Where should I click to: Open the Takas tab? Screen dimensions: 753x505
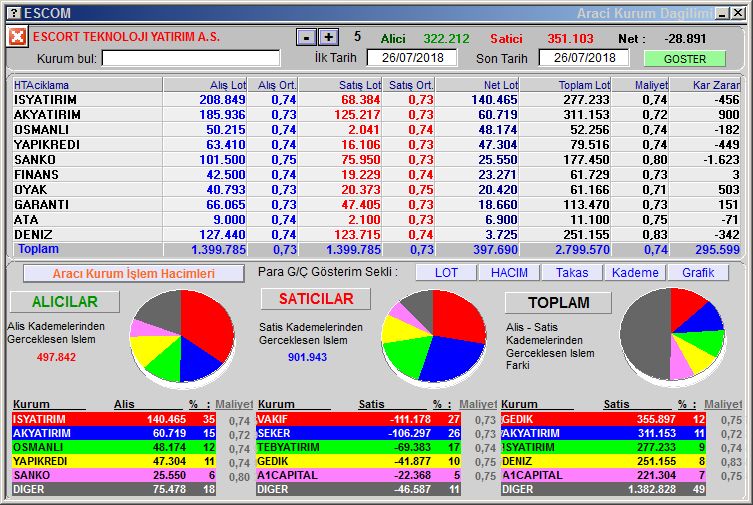pyautogui.click(x=572, y=273)
